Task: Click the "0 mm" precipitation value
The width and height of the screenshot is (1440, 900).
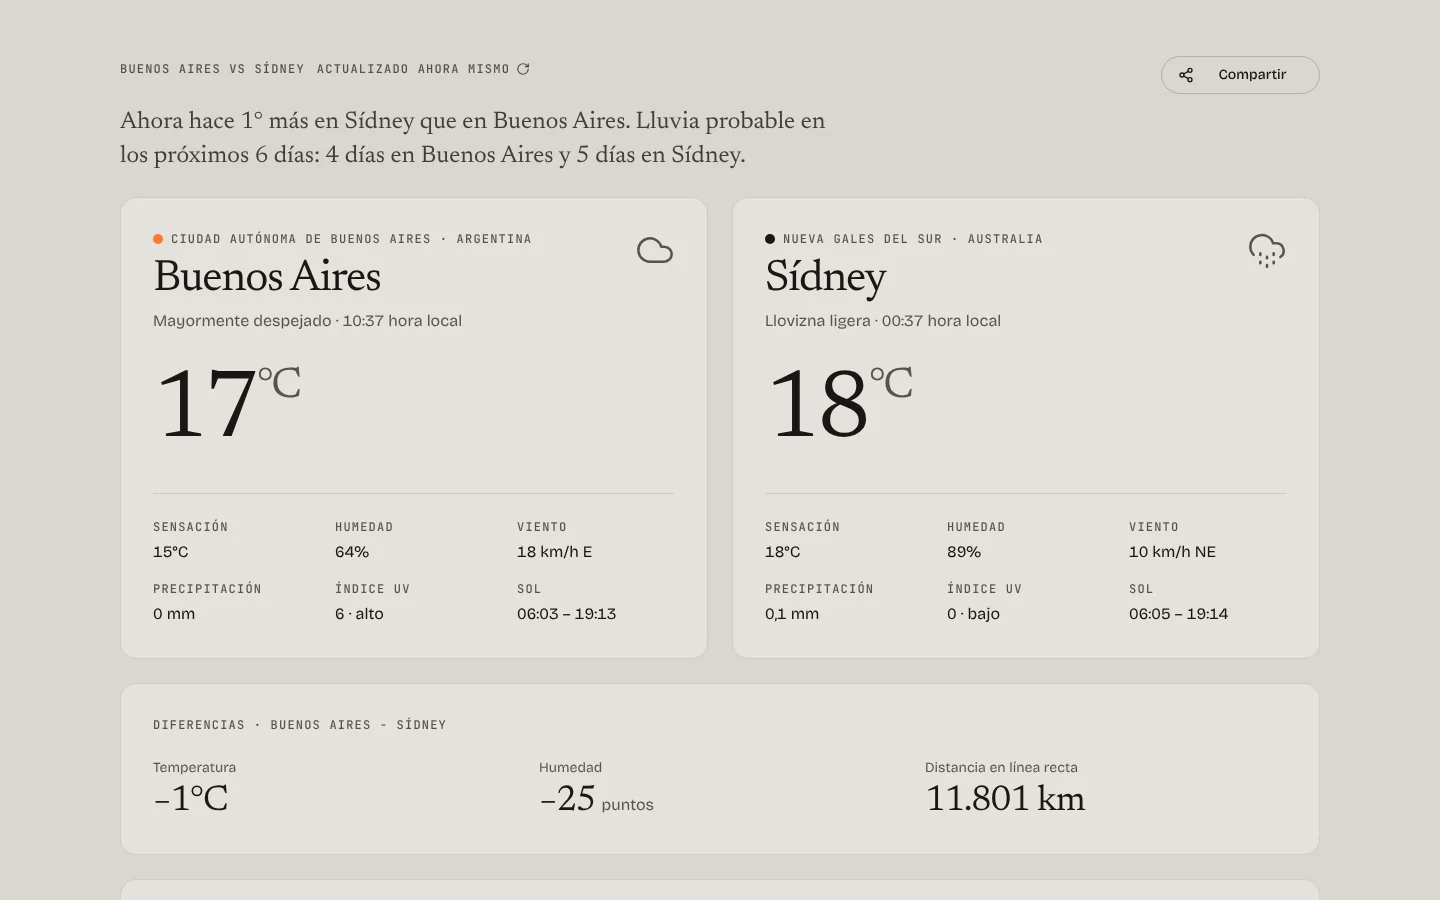Action: click(174, 614)
